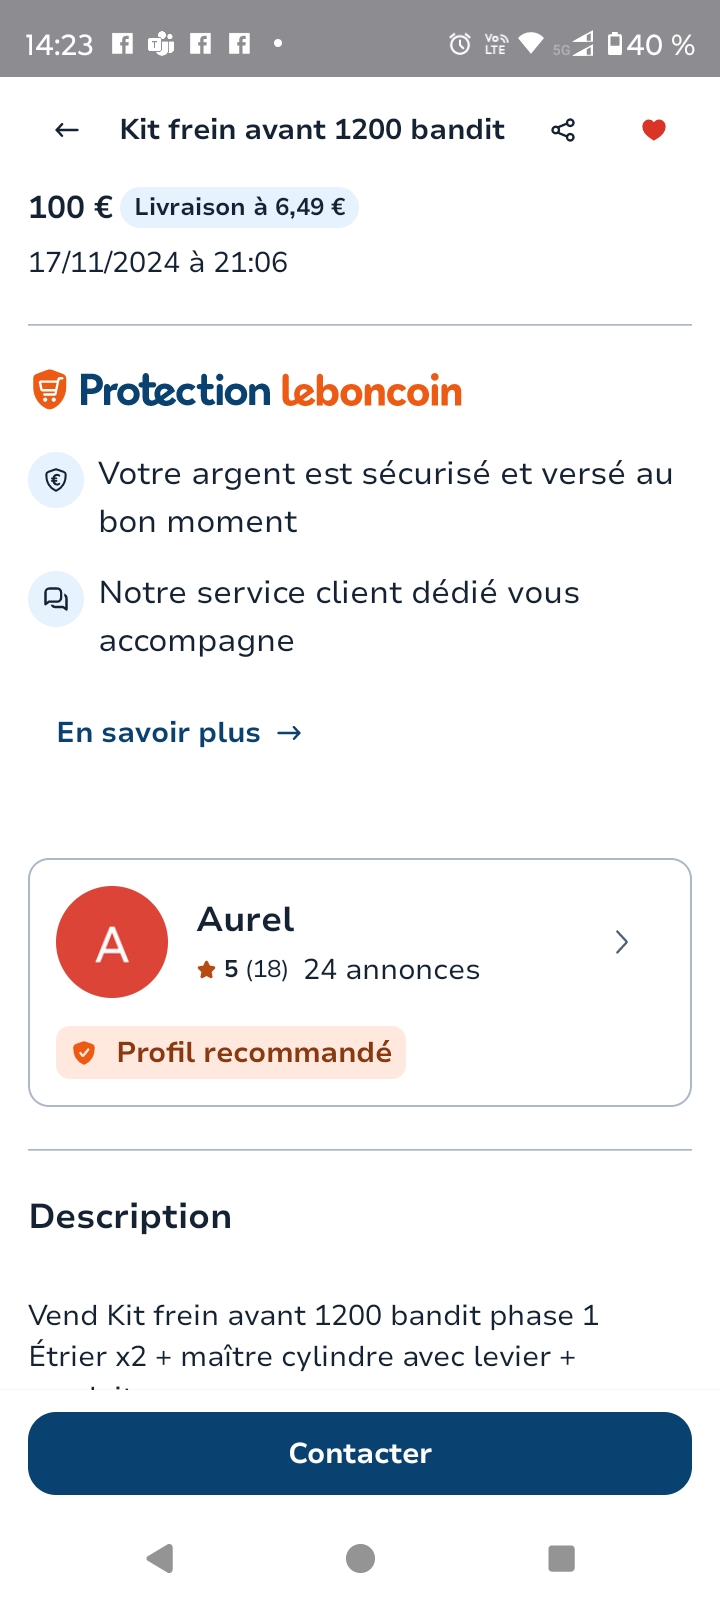
Task: Tap the Description section heading
Action: click(x=131, y=1216)
